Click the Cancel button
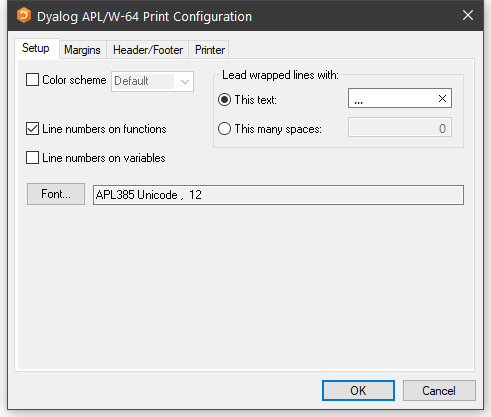This screenshot has width=491, height=417. [439, 391]
